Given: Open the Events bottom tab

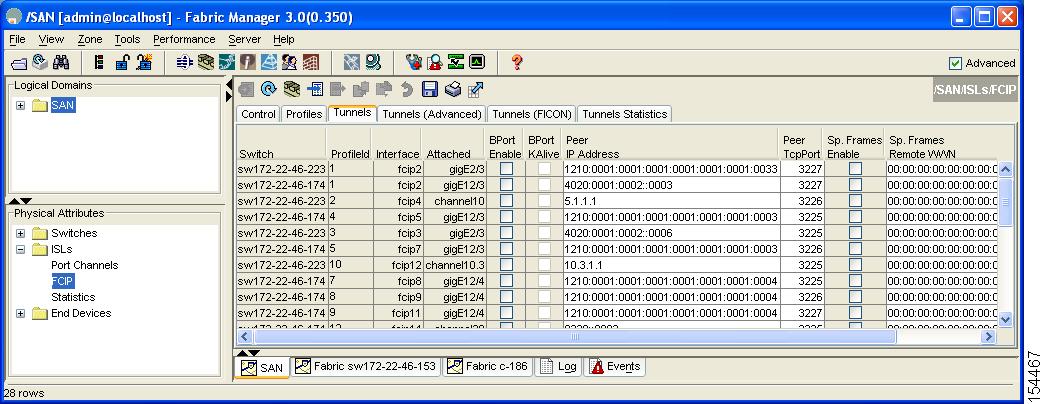Looking at the screenshot, I should tap(615, 366).
